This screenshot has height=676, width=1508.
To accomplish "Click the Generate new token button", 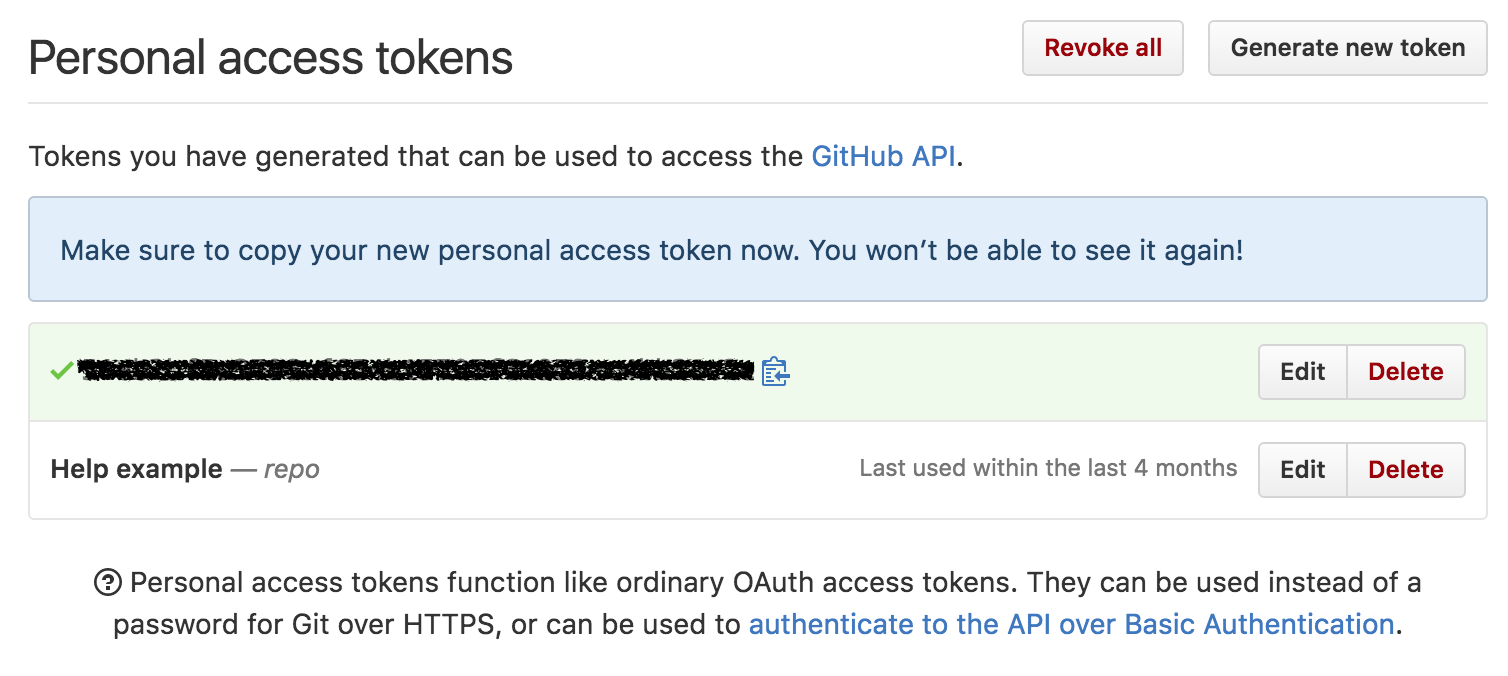I will coord(1347,47).
